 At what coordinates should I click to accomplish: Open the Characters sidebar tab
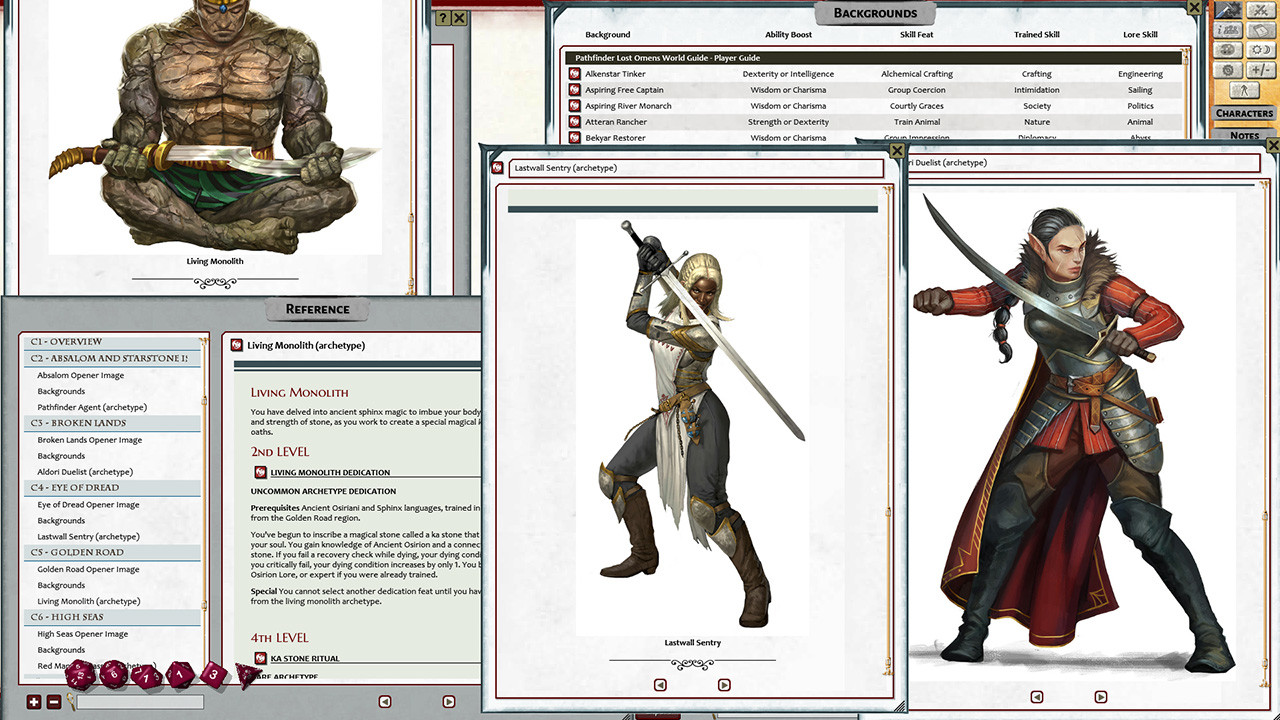pyautogui.click(x=1245, y=113)
